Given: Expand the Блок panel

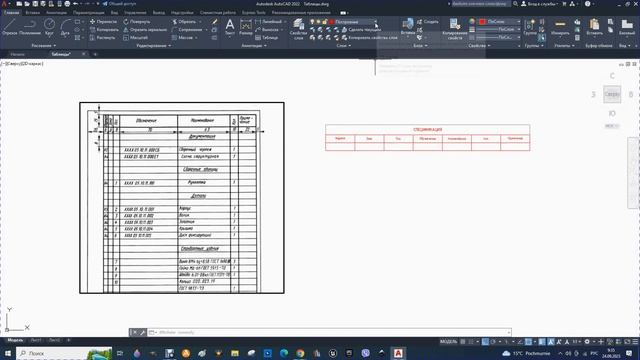Looking at the screenshot, I should pos(420,46).
